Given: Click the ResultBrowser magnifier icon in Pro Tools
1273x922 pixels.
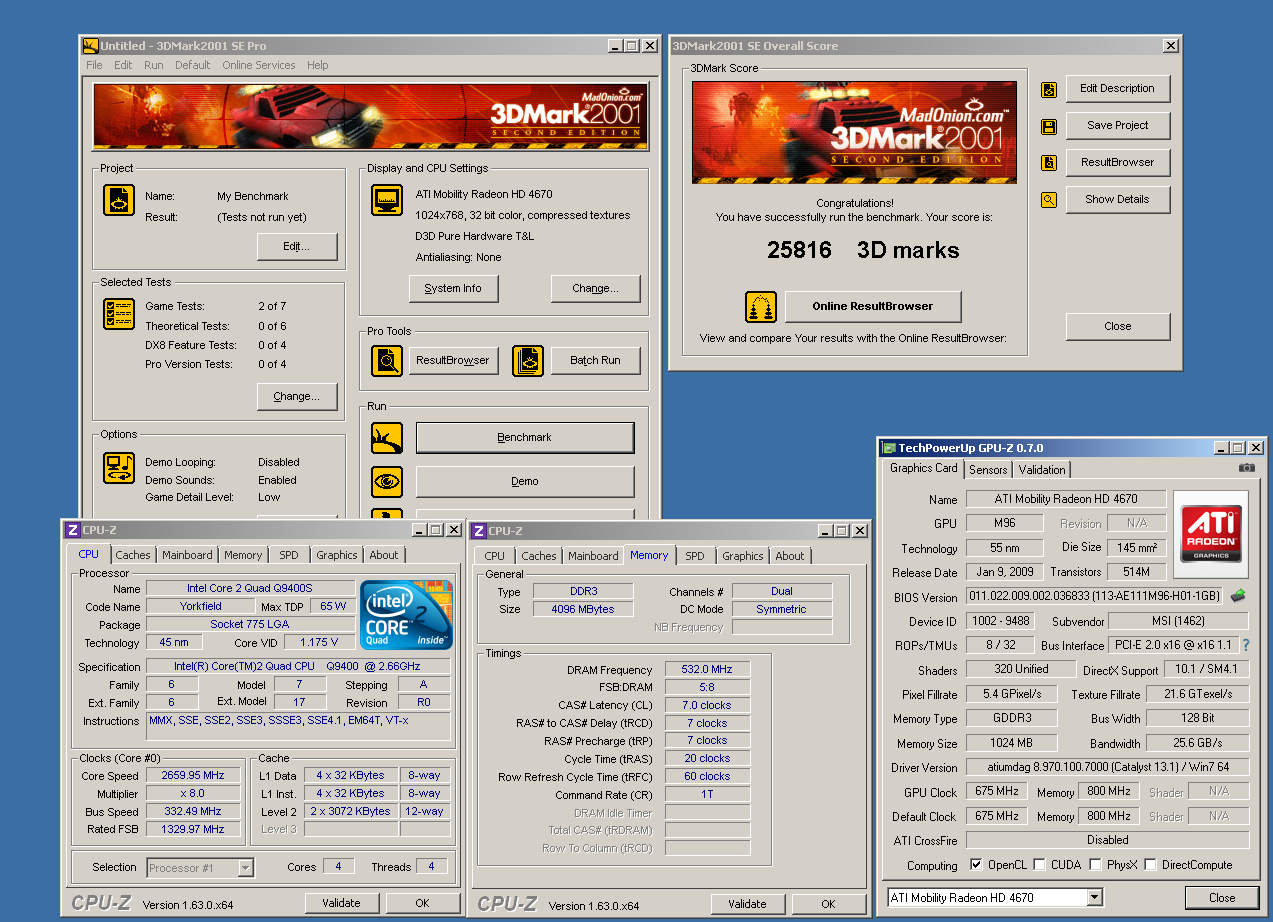Looking at the screenshot, I should 387,360.
